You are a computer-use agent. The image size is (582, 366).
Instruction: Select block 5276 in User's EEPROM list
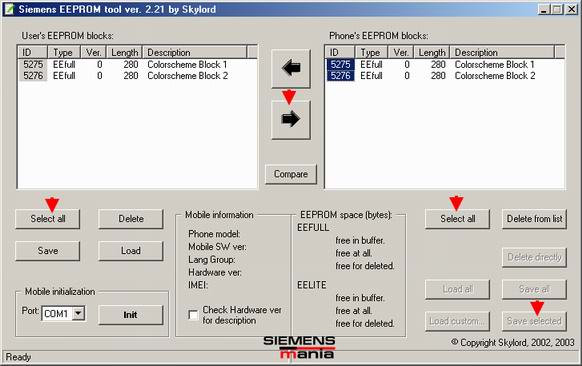[33, 76]
